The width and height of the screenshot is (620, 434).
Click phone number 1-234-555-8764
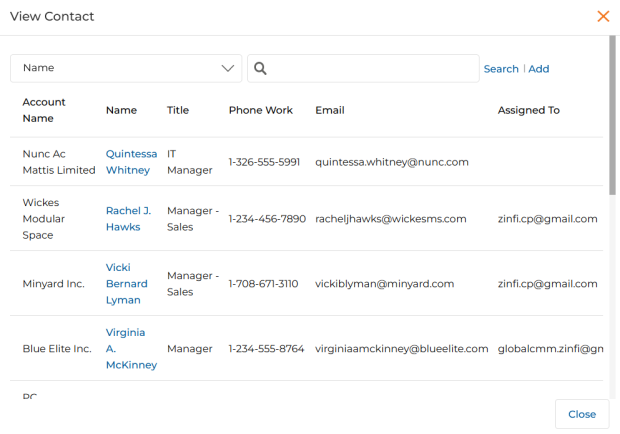point(266,348)
